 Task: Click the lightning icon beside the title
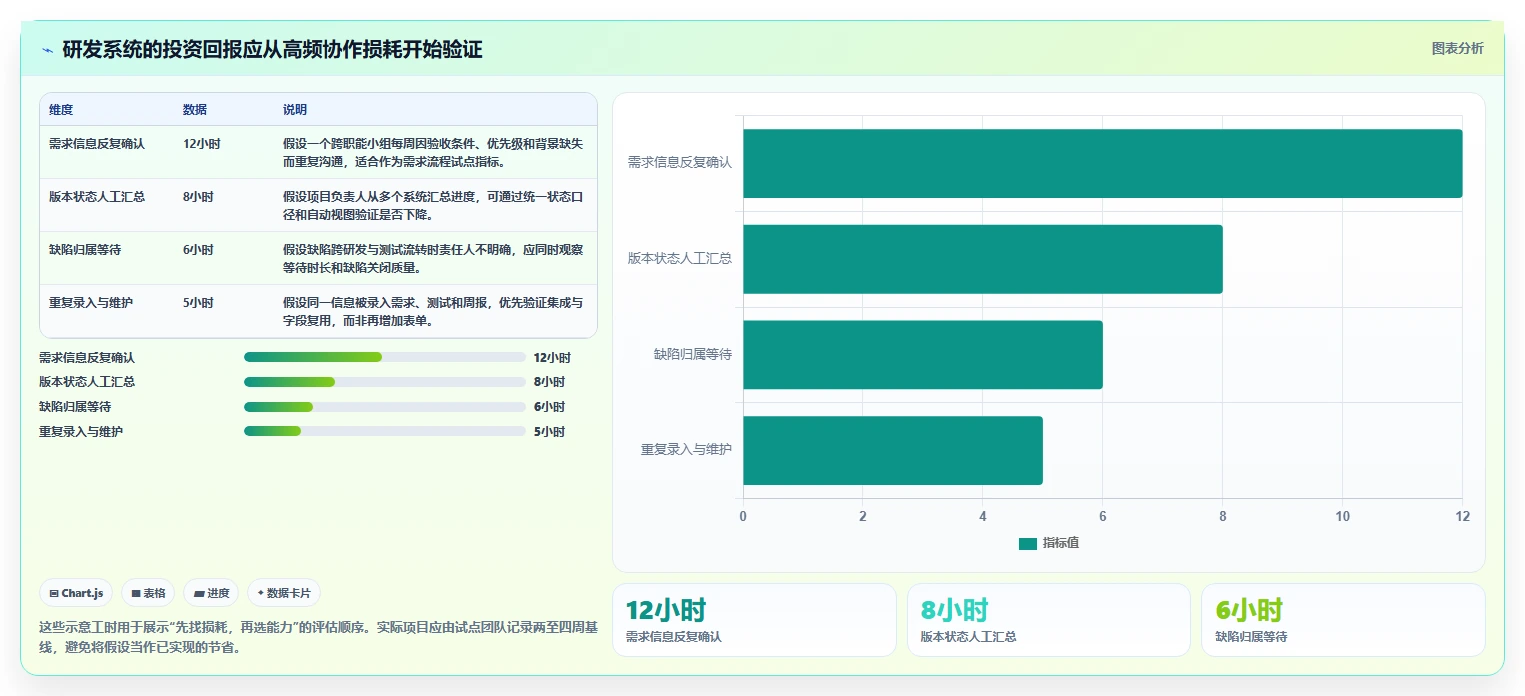[48, 50]
